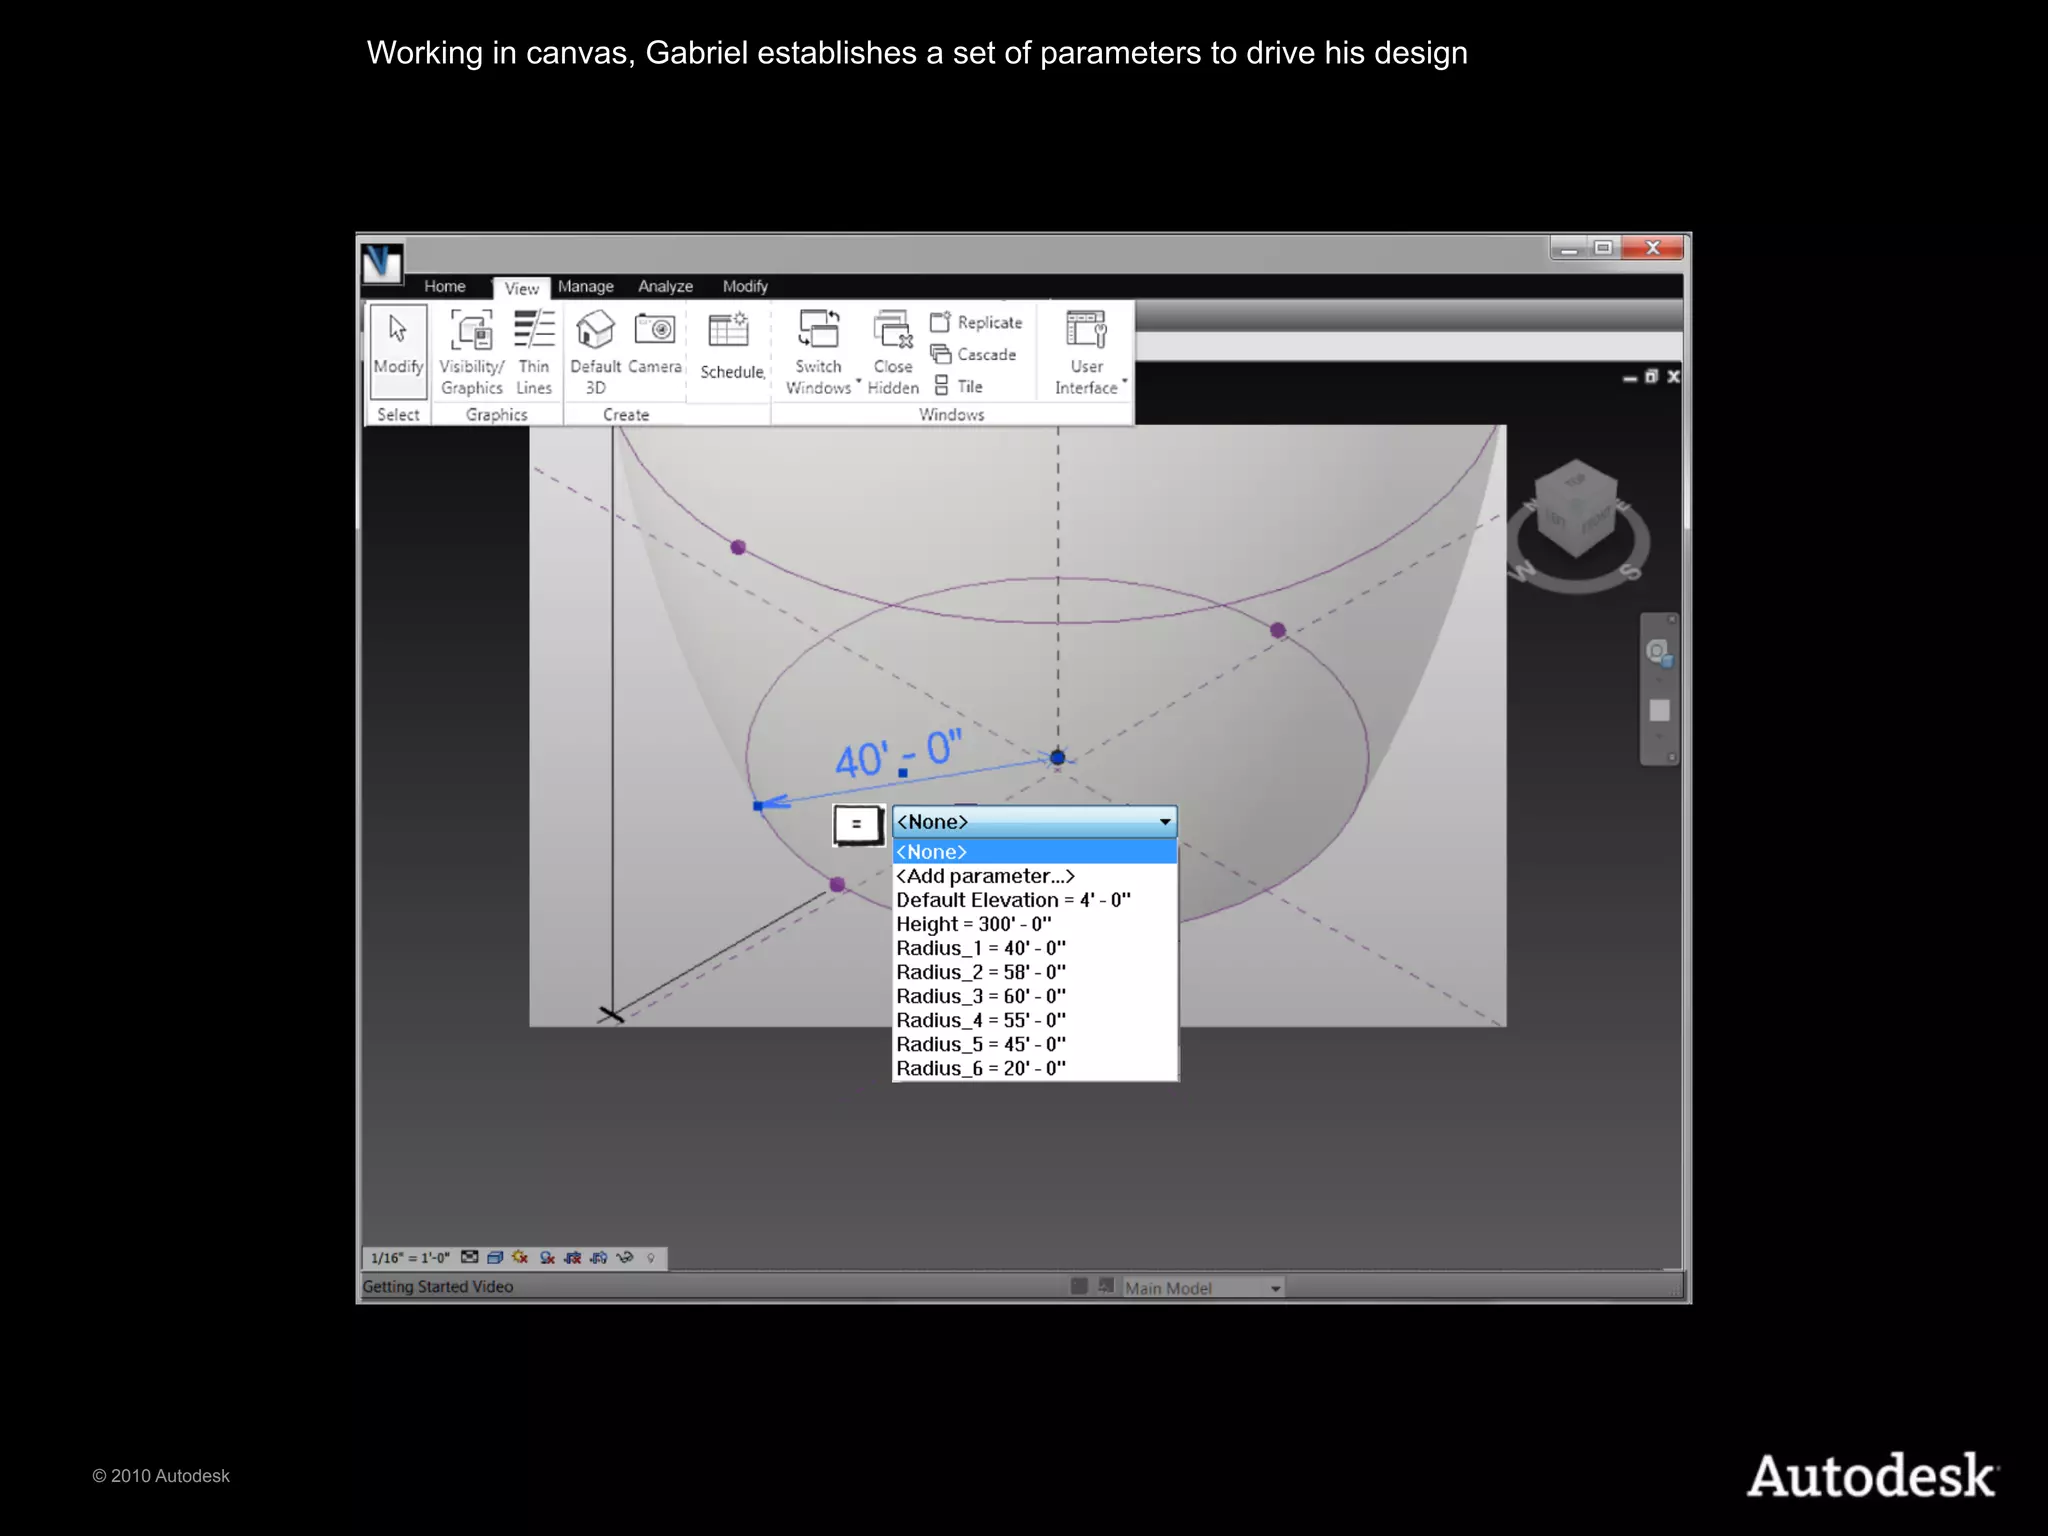Image resolution: width=2048 pixels, height=1536 pixels.
Task: Toggle Show Crop Region icon
Action: pyautogui.click(x=599, y=1257)
